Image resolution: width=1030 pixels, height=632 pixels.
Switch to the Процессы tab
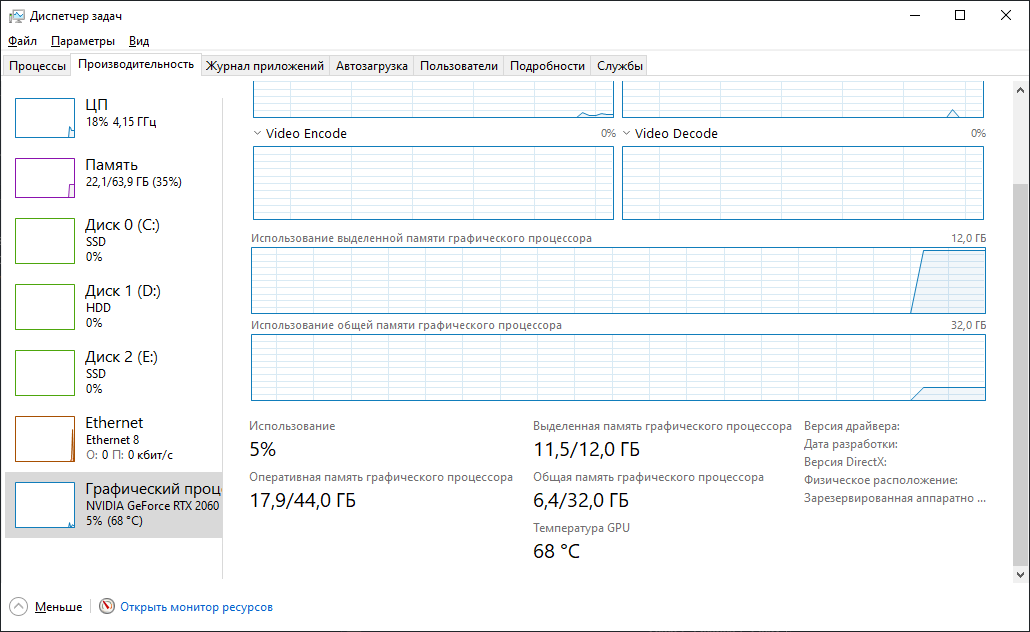tap(37, 66)
